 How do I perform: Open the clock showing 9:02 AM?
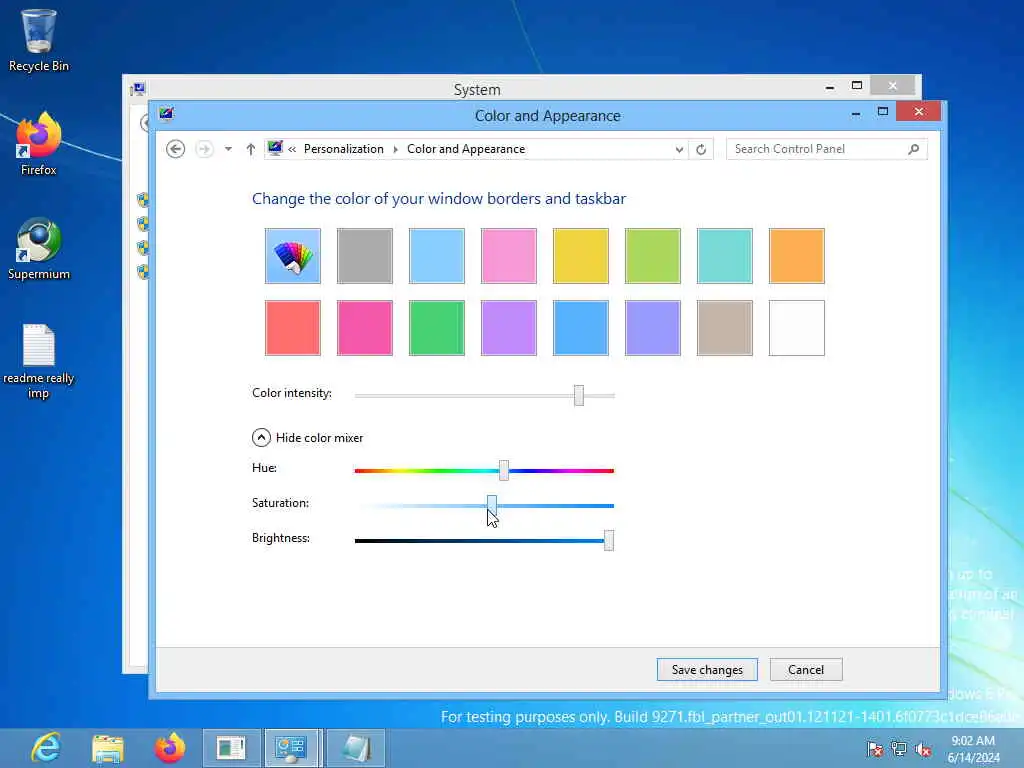973,749
